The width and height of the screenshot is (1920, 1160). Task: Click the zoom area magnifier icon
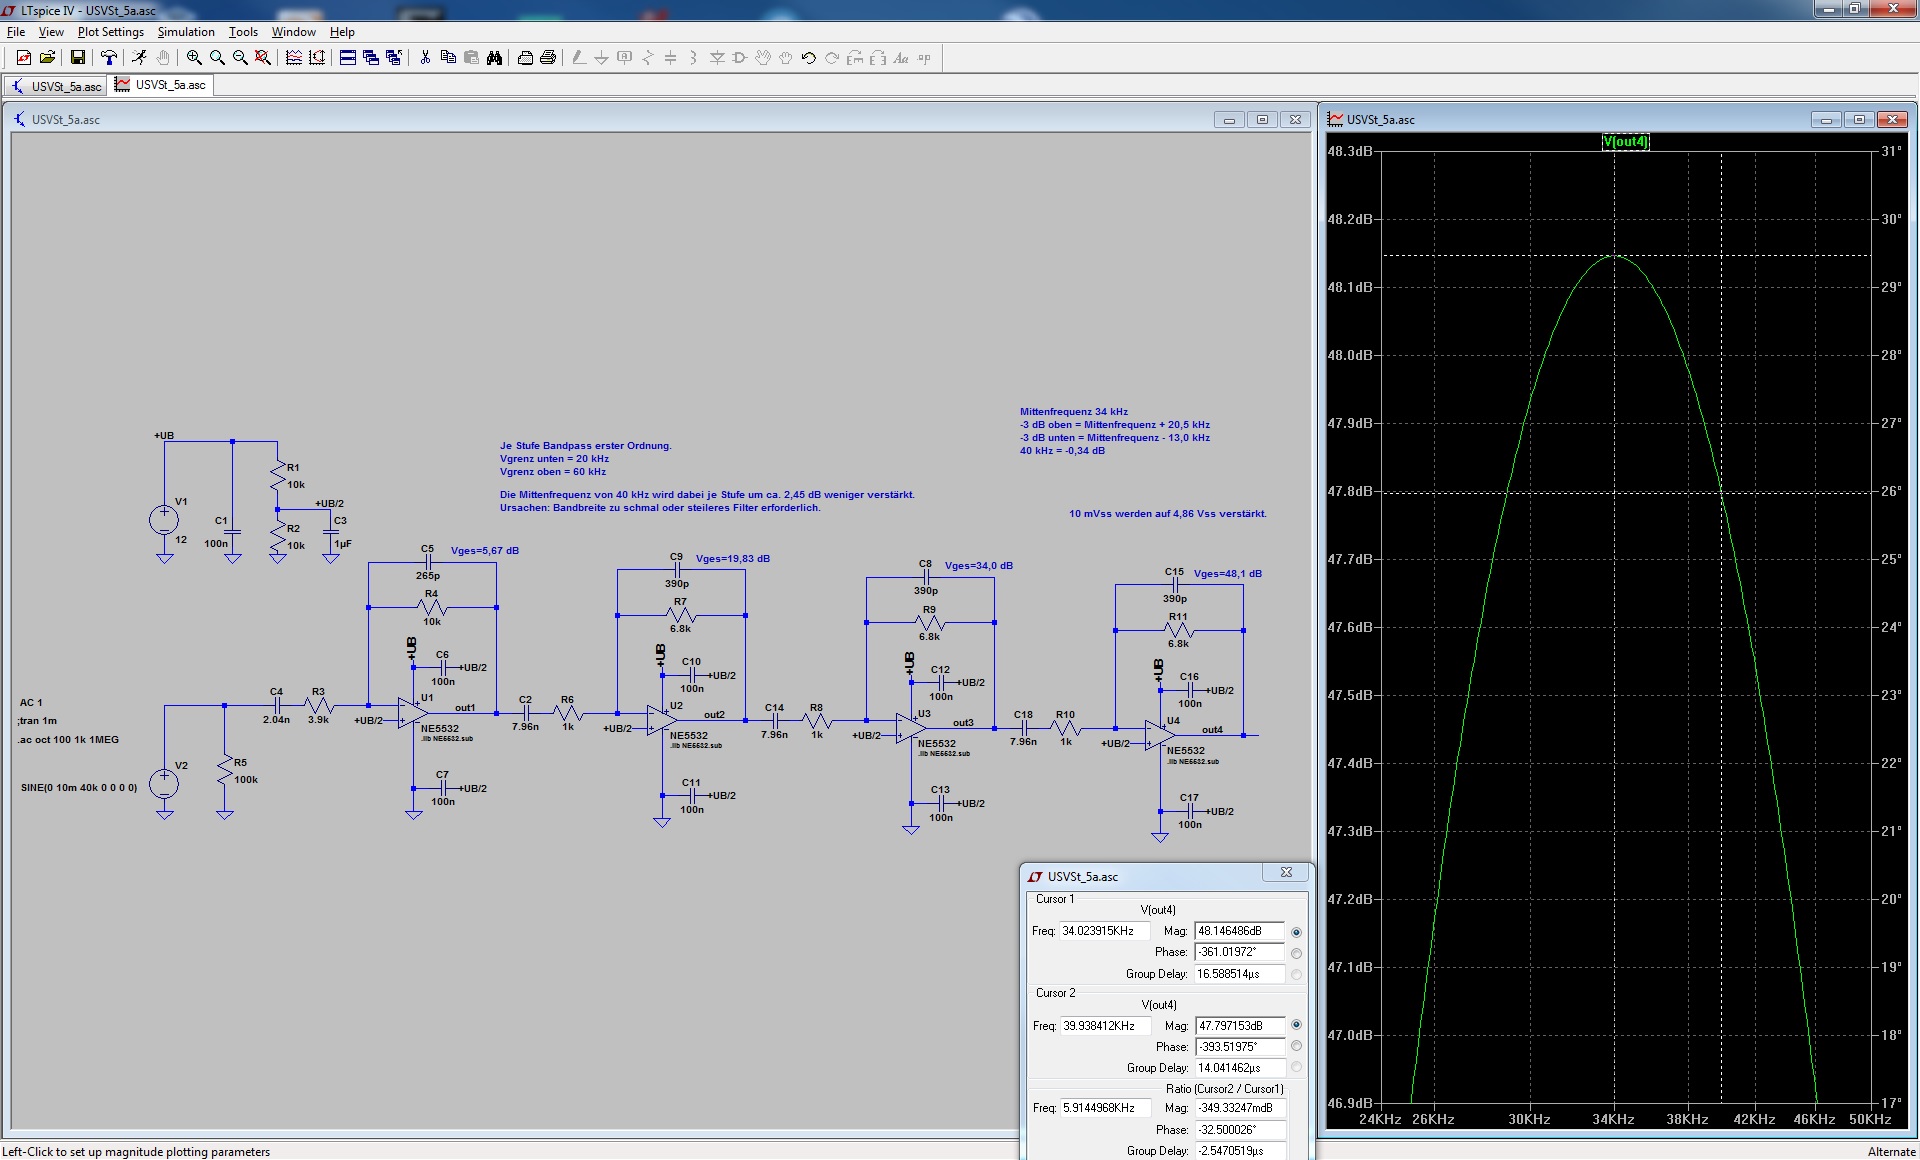coord(217,58)
